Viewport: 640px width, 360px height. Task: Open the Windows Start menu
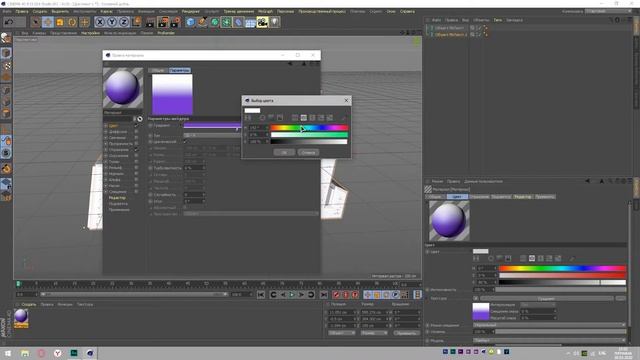[x=8, y=353]
